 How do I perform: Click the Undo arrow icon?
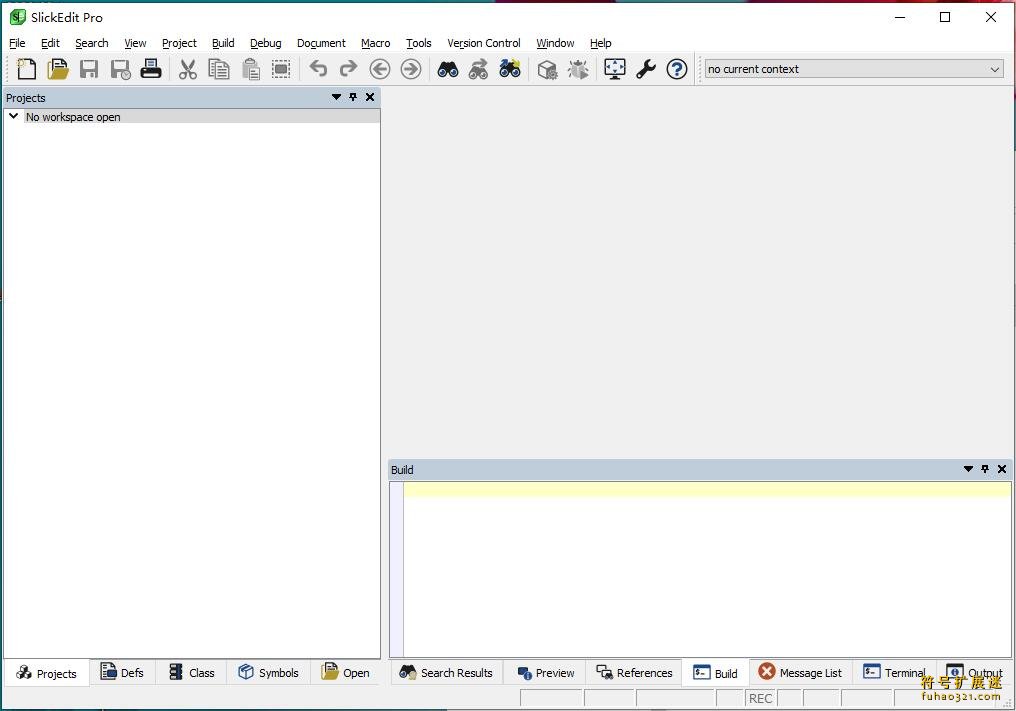[318, 69]
